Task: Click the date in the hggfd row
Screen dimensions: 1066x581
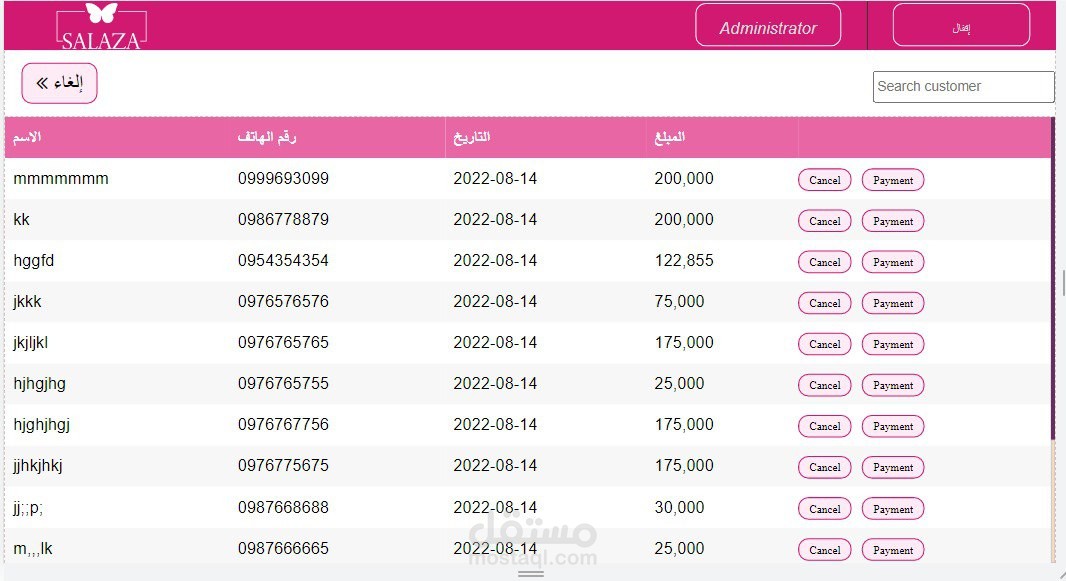Action: (x=495, y=260)
